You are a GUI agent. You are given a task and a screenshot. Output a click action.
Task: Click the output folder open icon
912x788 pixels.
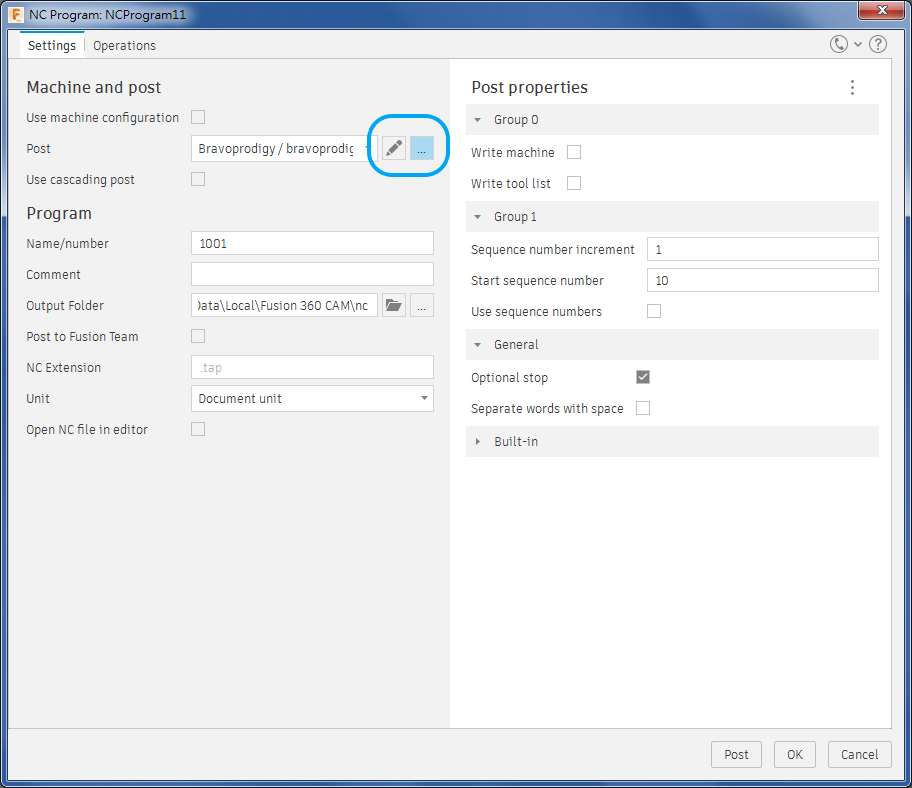click(x=394, y=306)
